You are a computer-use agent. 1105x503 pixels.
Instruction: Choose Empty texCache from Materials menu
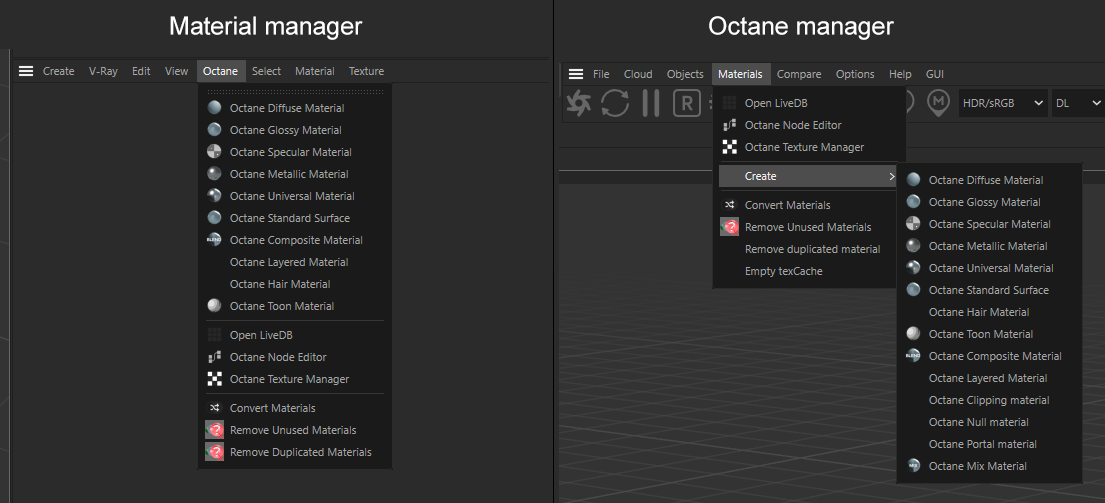point(783,271)
